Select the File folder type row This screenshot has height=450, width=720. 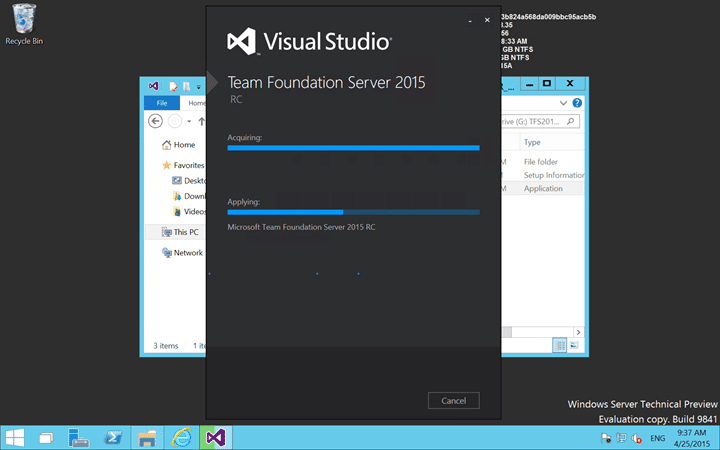pos(540,162)
